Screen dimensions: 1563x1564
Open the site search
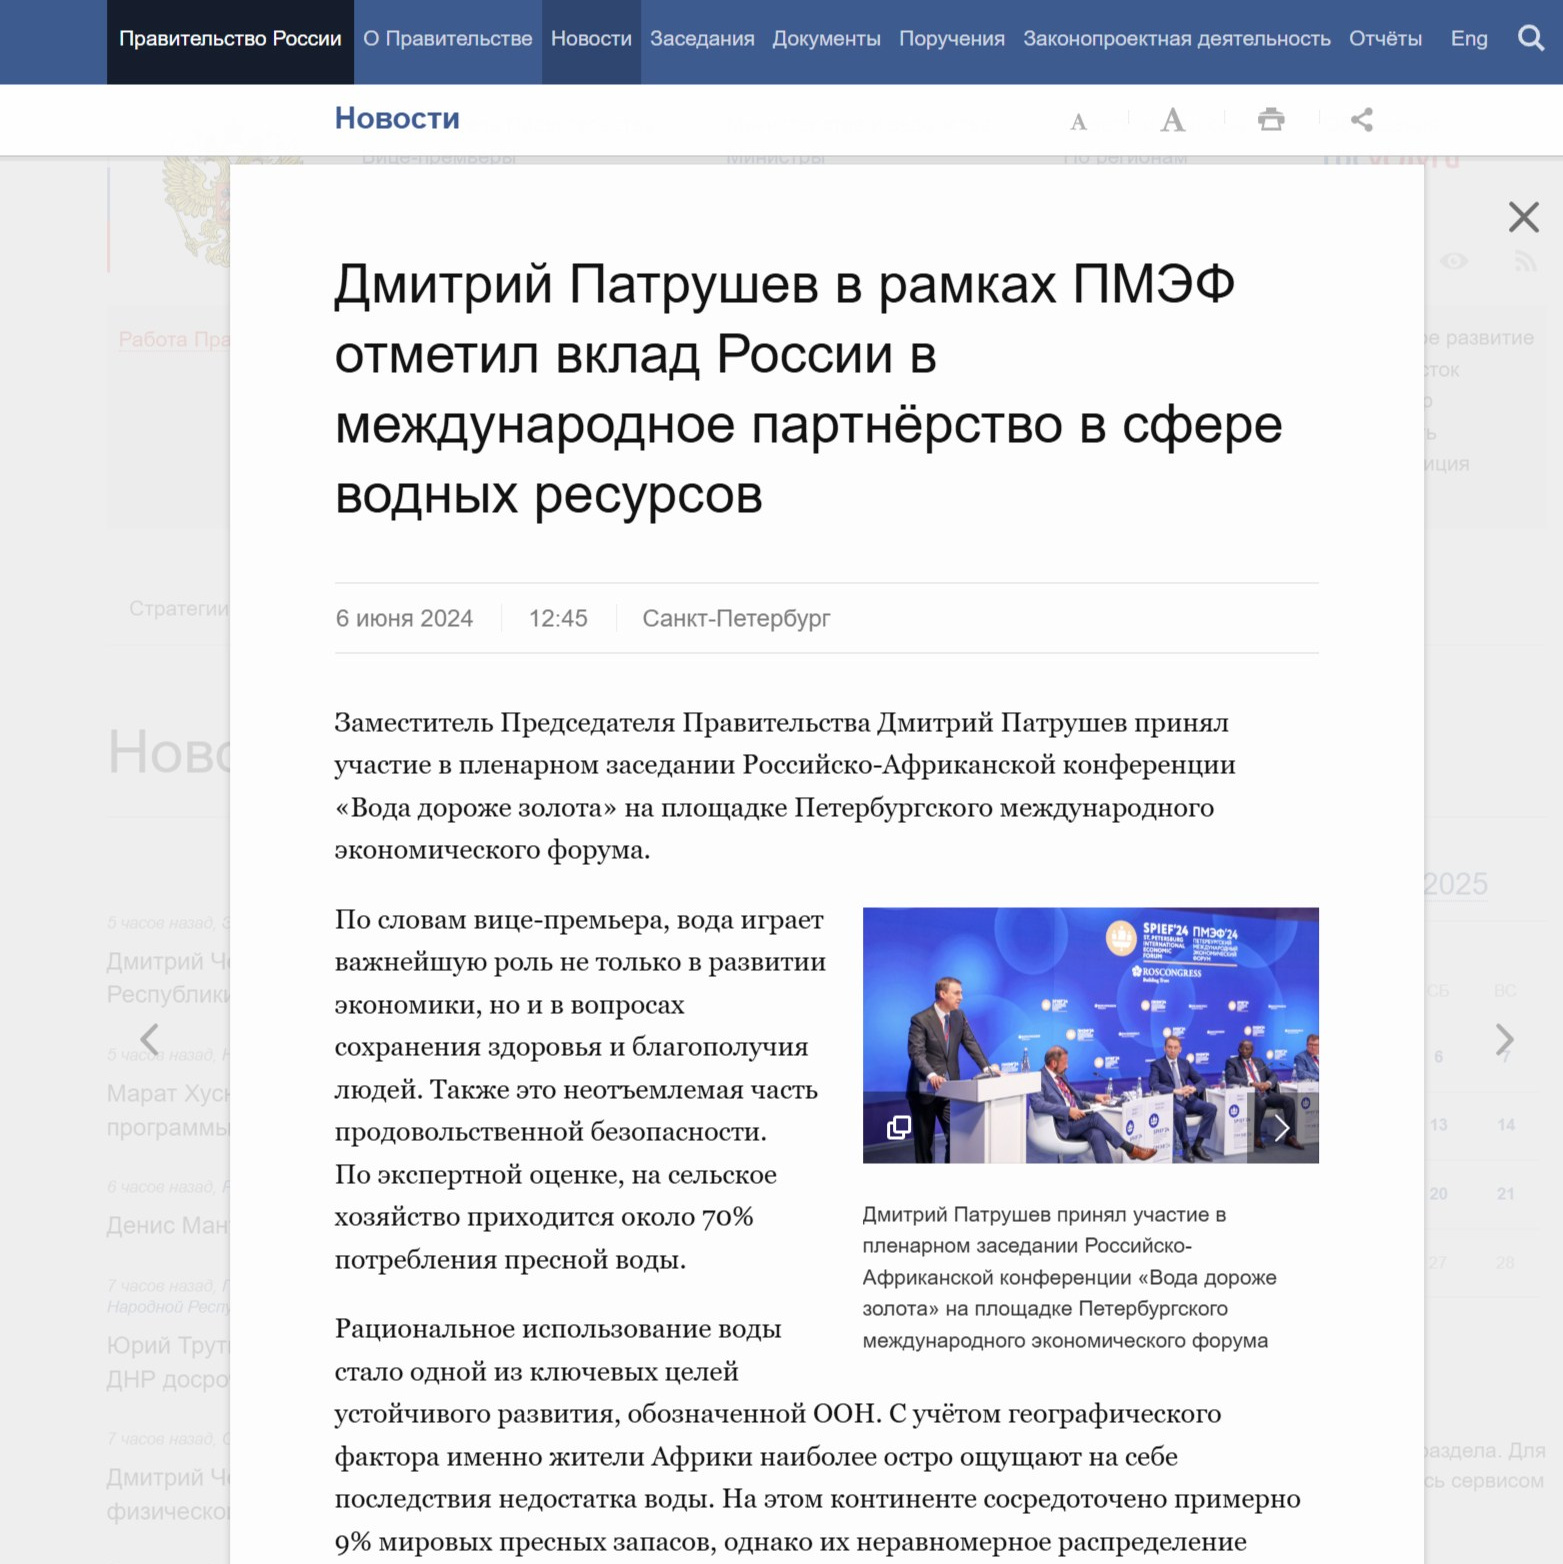point(1530,39)
